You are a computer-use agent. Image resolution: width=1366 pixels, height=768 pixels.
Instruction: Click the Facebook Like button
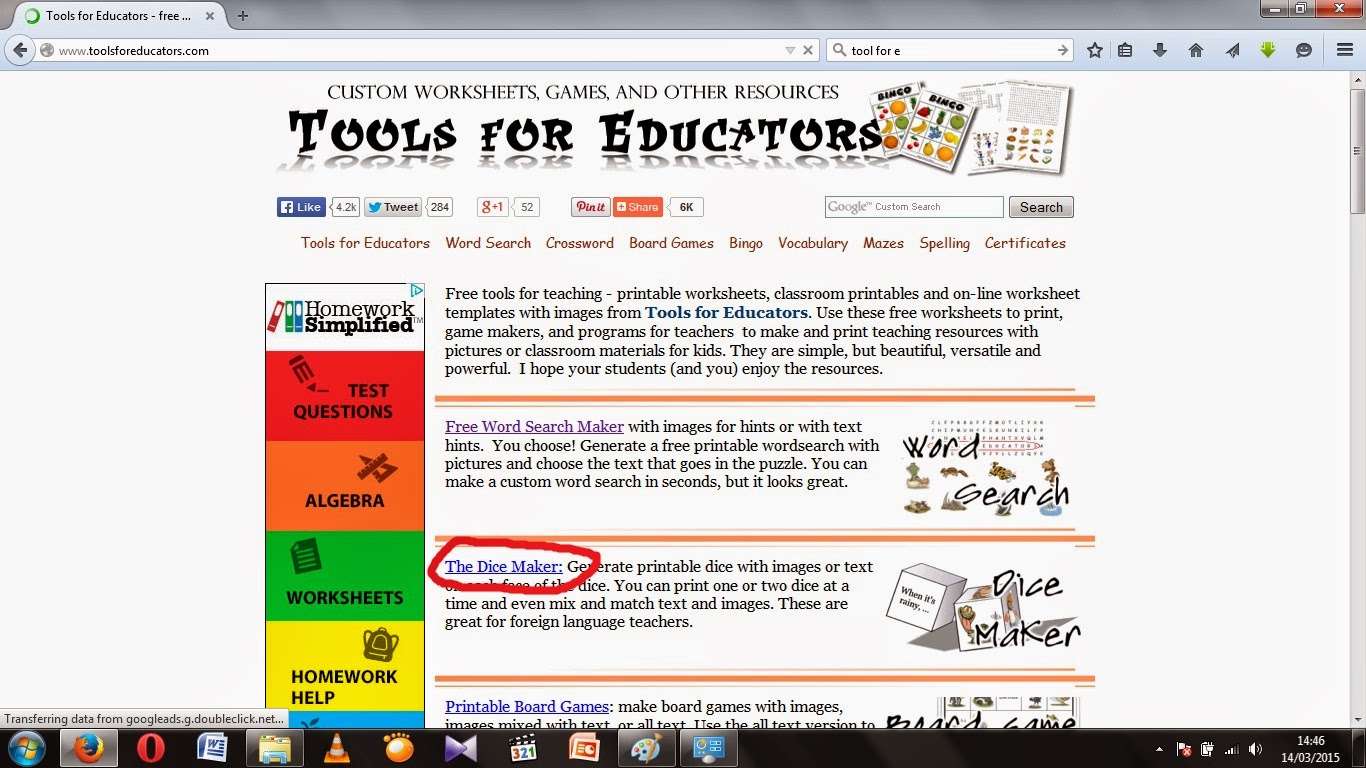point(301,207)
